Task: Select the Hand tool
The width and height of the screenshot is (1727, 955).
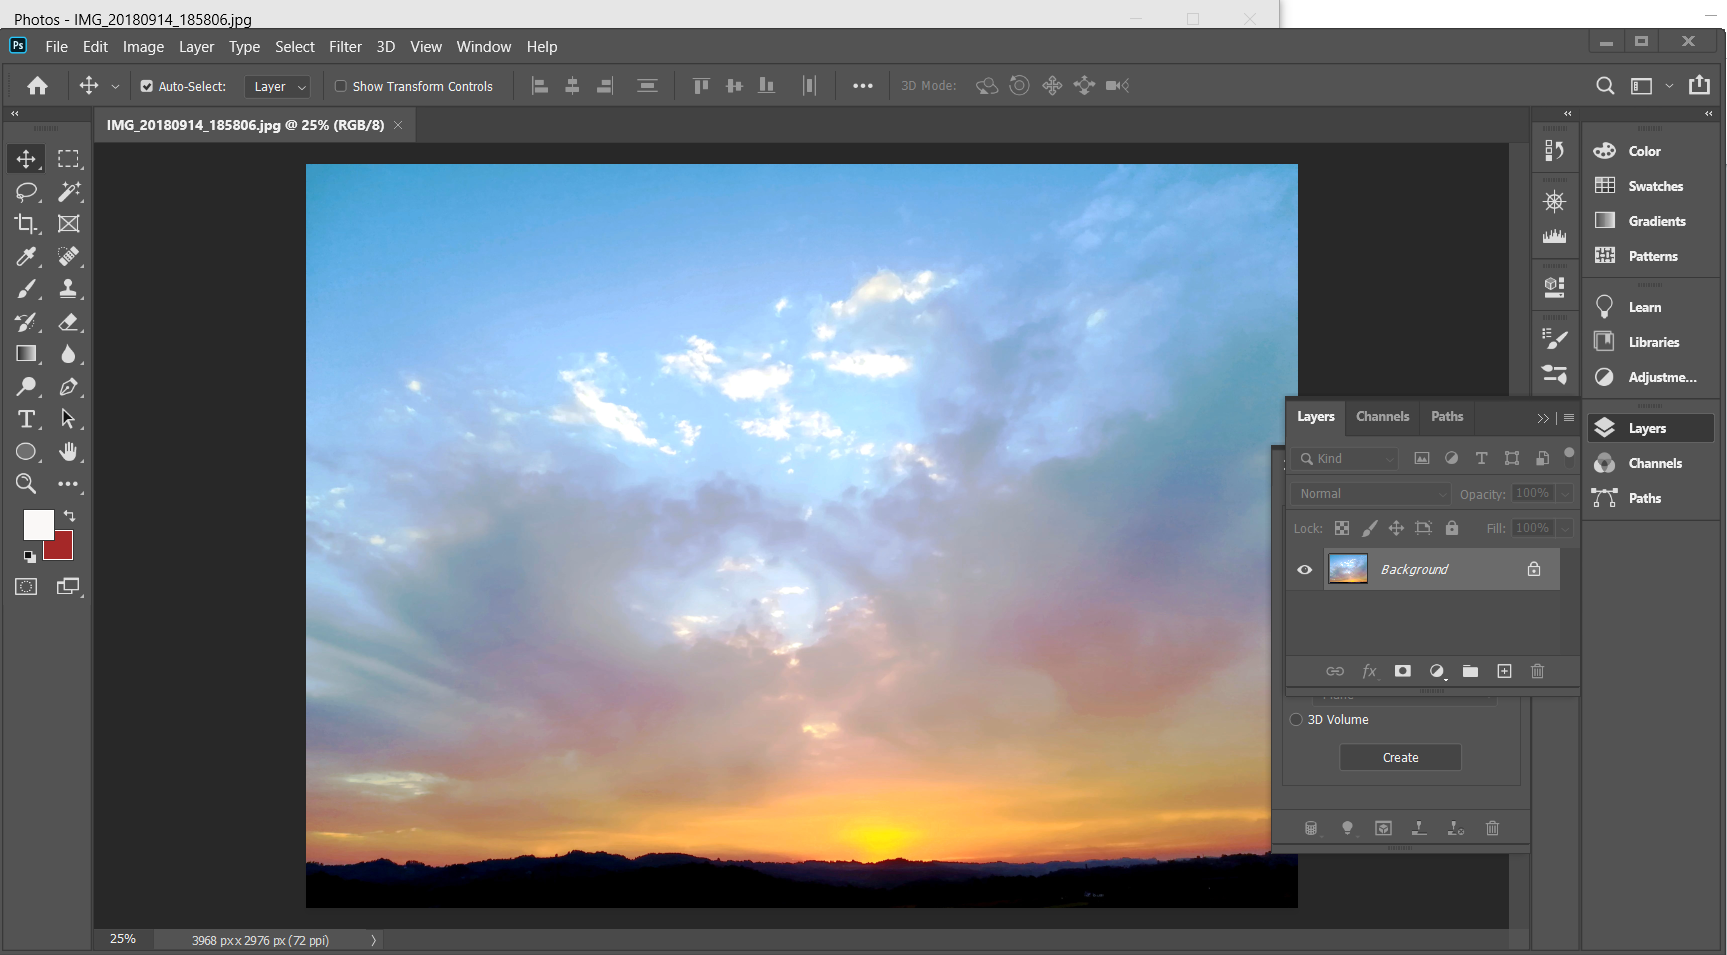Action: click(x=68, y=452)
